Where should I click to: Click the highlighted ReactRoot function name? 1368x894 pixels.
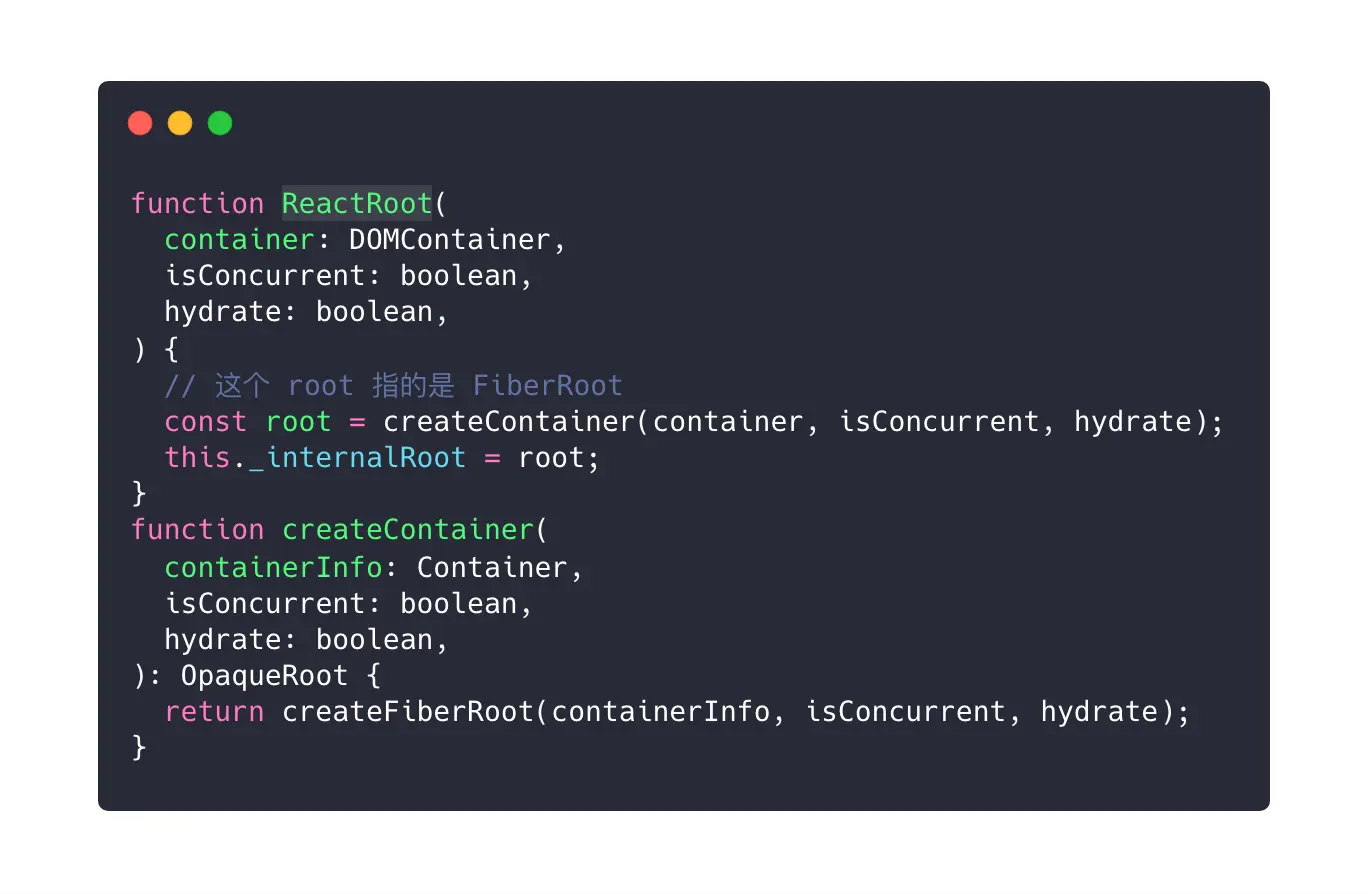(x=357, y=204)
